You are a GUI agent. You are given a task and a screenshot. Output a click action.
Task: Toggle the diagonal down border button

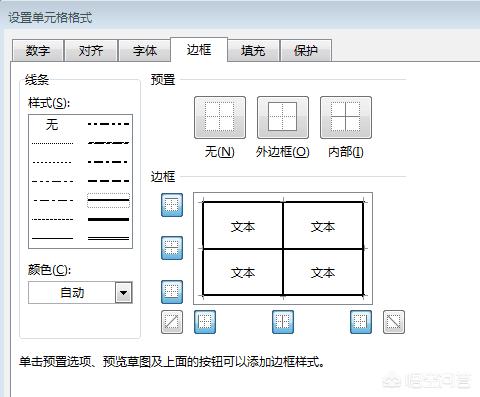[394, 322]
